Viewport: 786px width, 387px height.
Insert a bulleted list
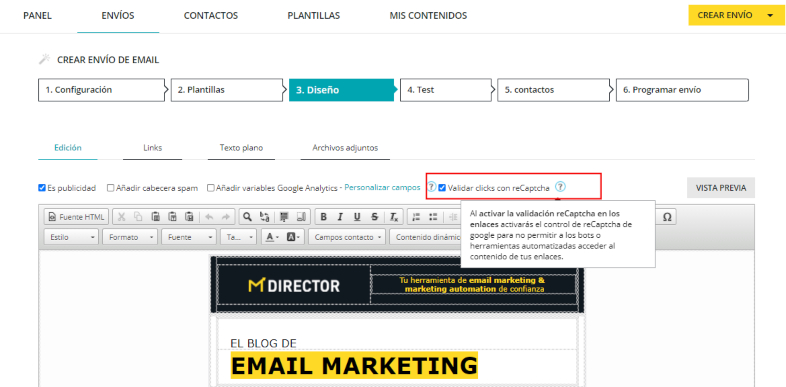click(x=433, y=217)
